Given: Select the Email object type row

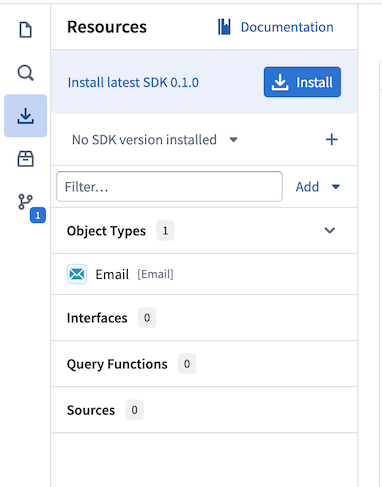Looking at the screenshot, I should coord(204,274).
